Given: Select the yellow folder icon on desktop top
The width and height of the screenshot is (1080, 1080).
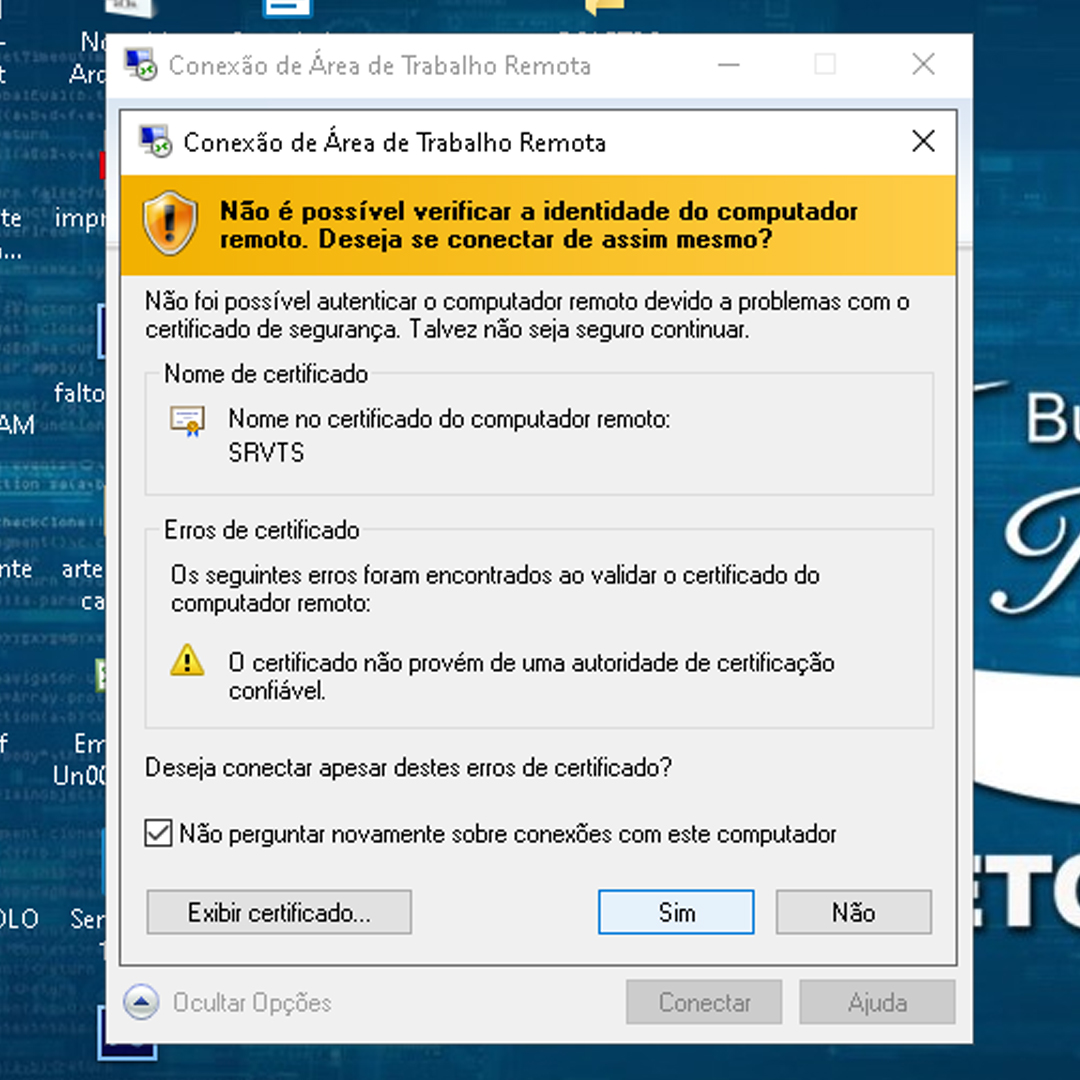Looking at the screenshot, I should coord(603,8).
